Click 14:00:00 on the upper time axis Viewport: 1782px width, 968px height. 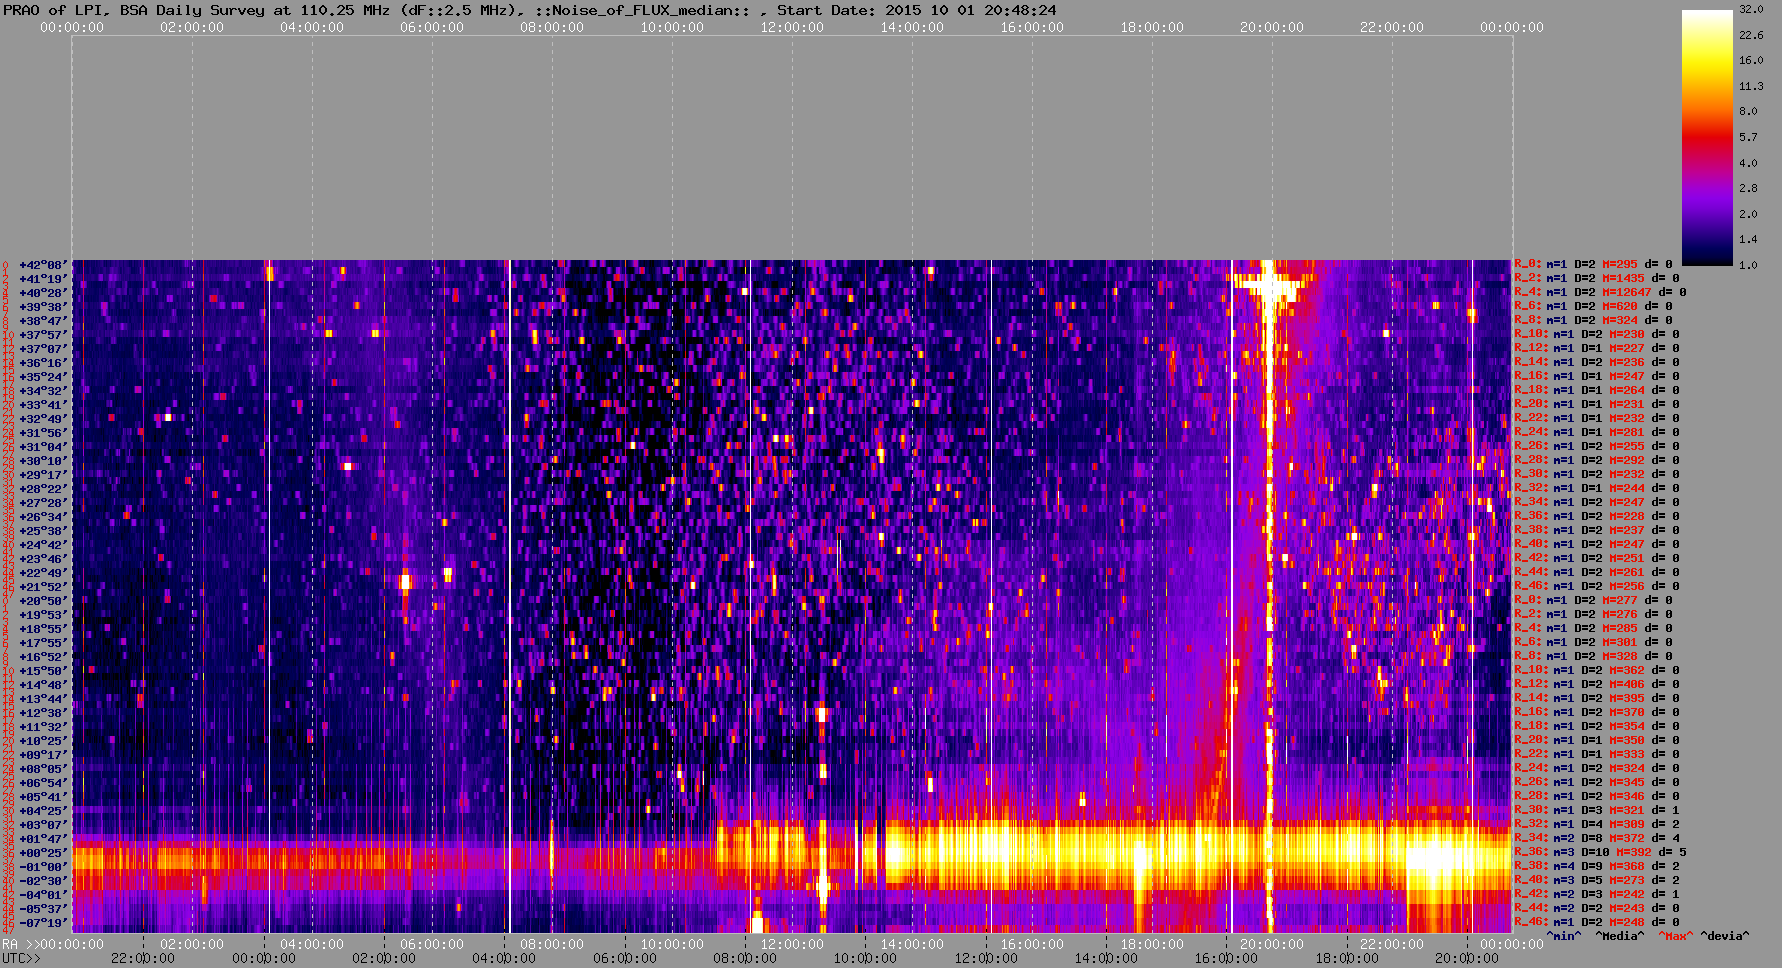pyautogui.click(x=912, y=27)
